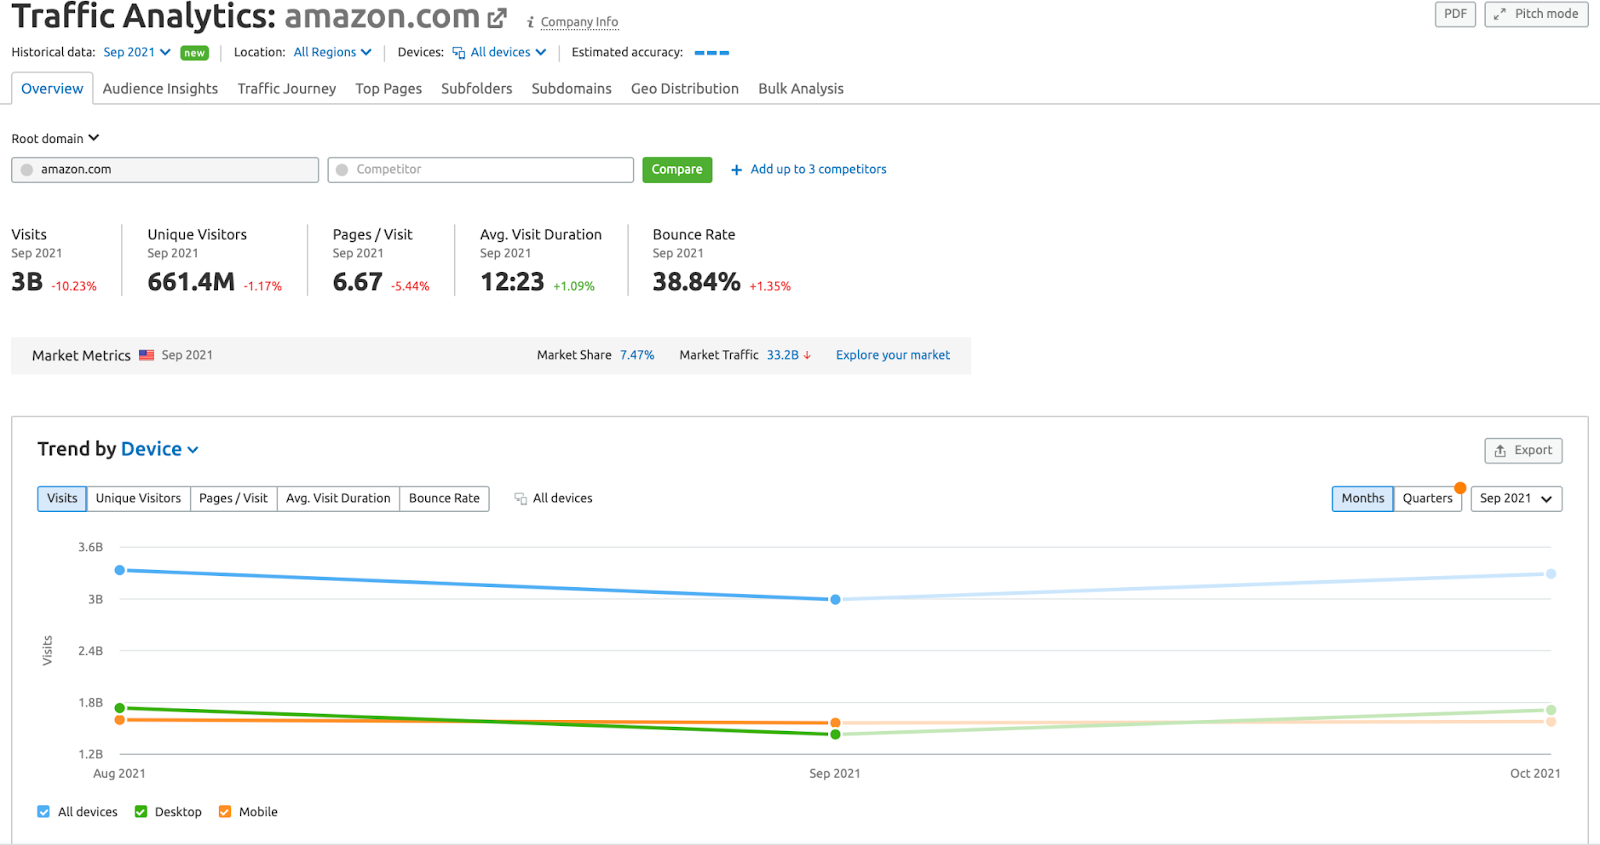Click the PDF button
The height and width of the screenshot is (845, 1600).
tap(1455, 14)
